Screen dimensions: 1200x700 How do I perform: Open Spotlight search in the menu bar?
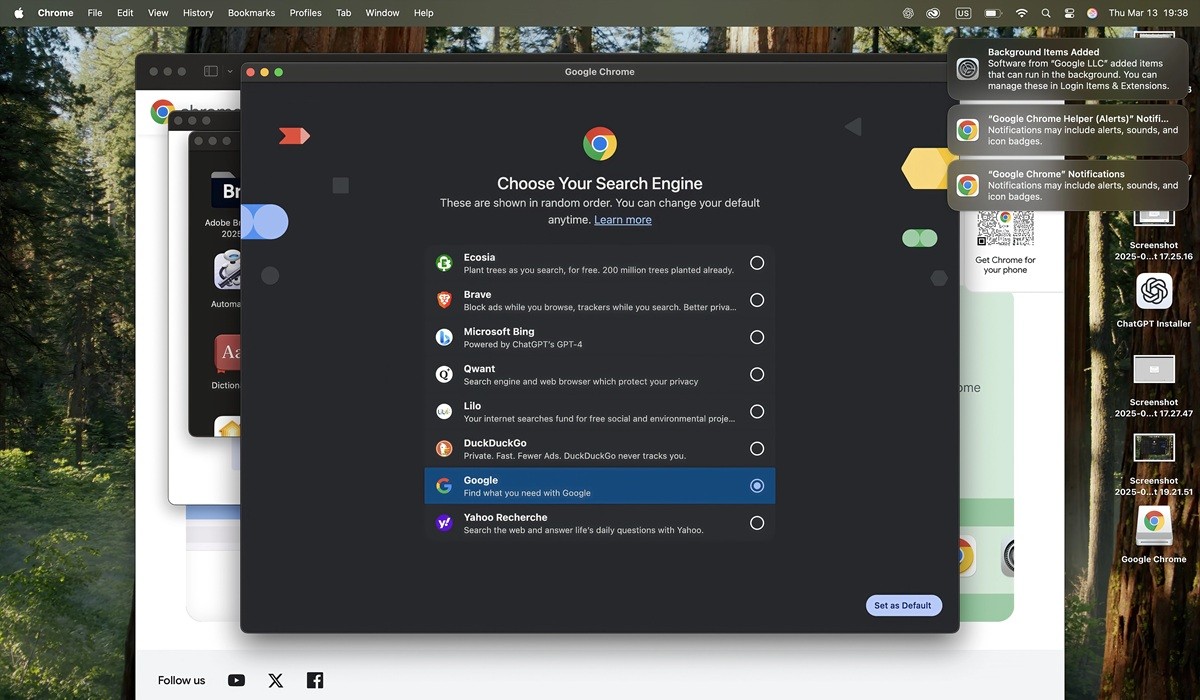(1046, 13)
